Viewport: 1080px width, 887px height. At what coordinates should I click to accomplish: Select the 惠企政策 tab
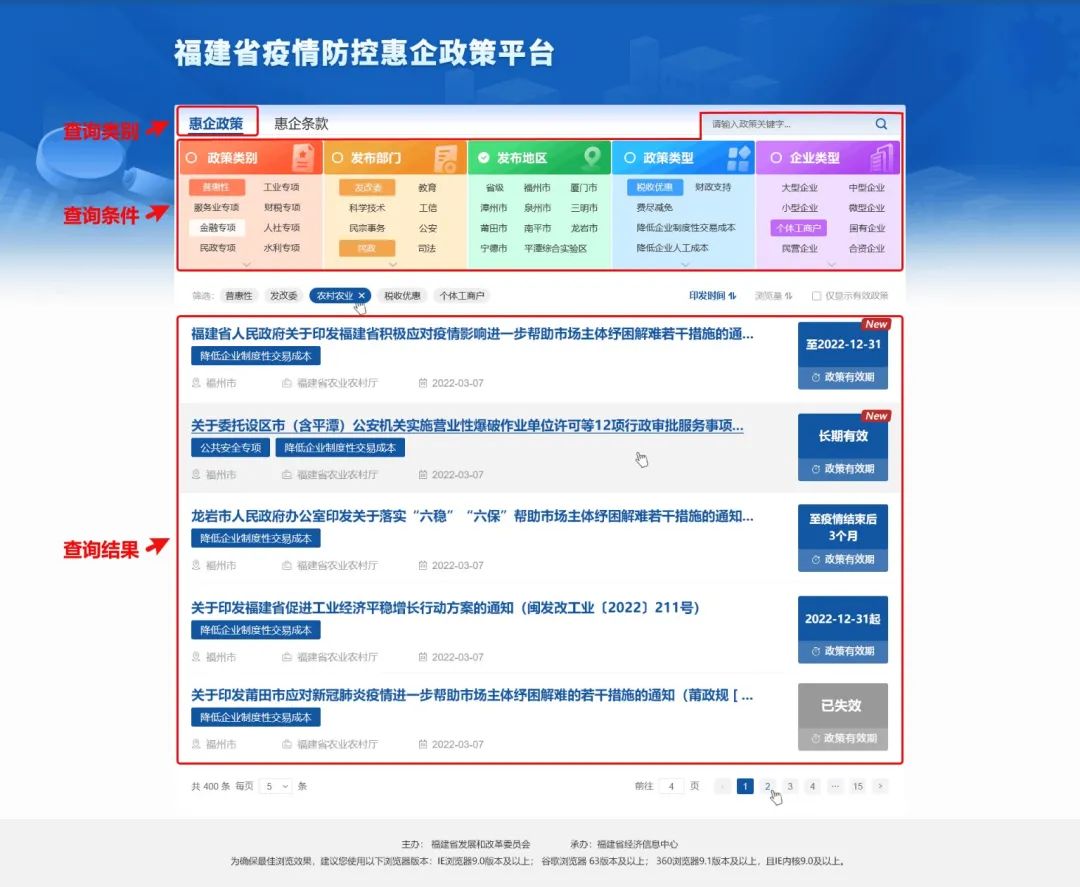click(216, 124)
